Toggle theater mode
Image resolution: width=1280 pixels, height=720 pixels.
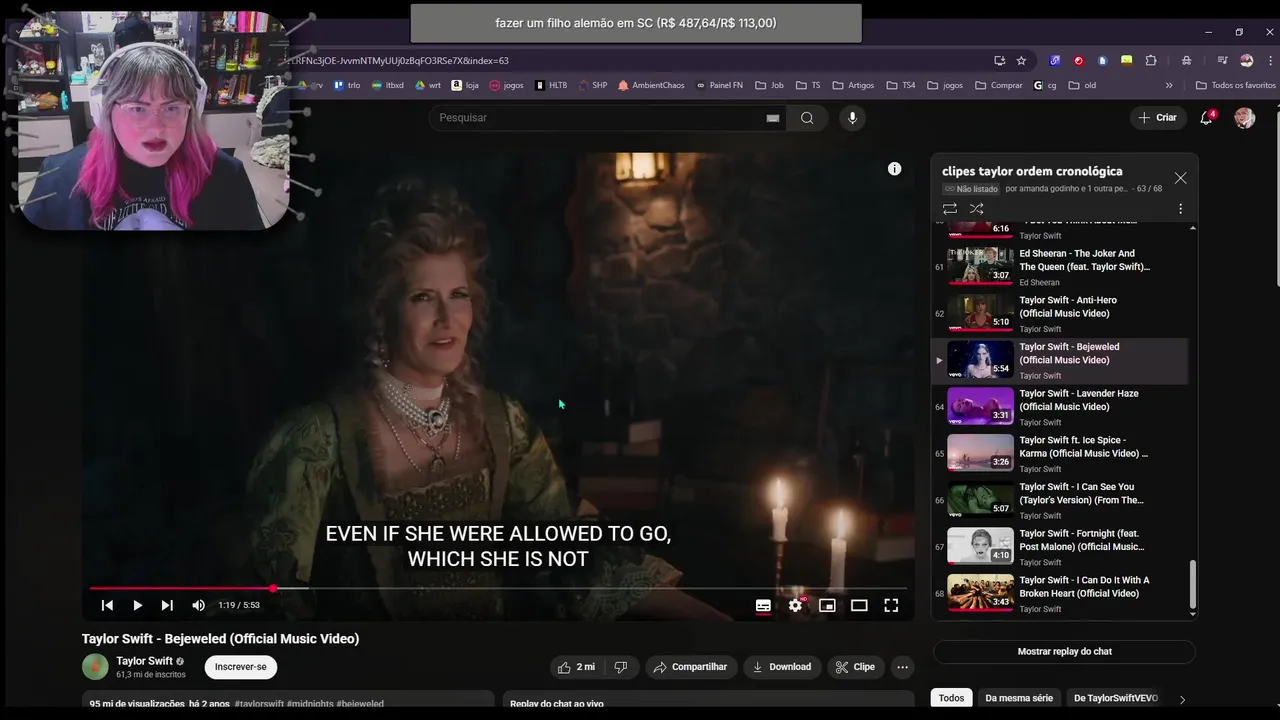(x=859, y=605)
